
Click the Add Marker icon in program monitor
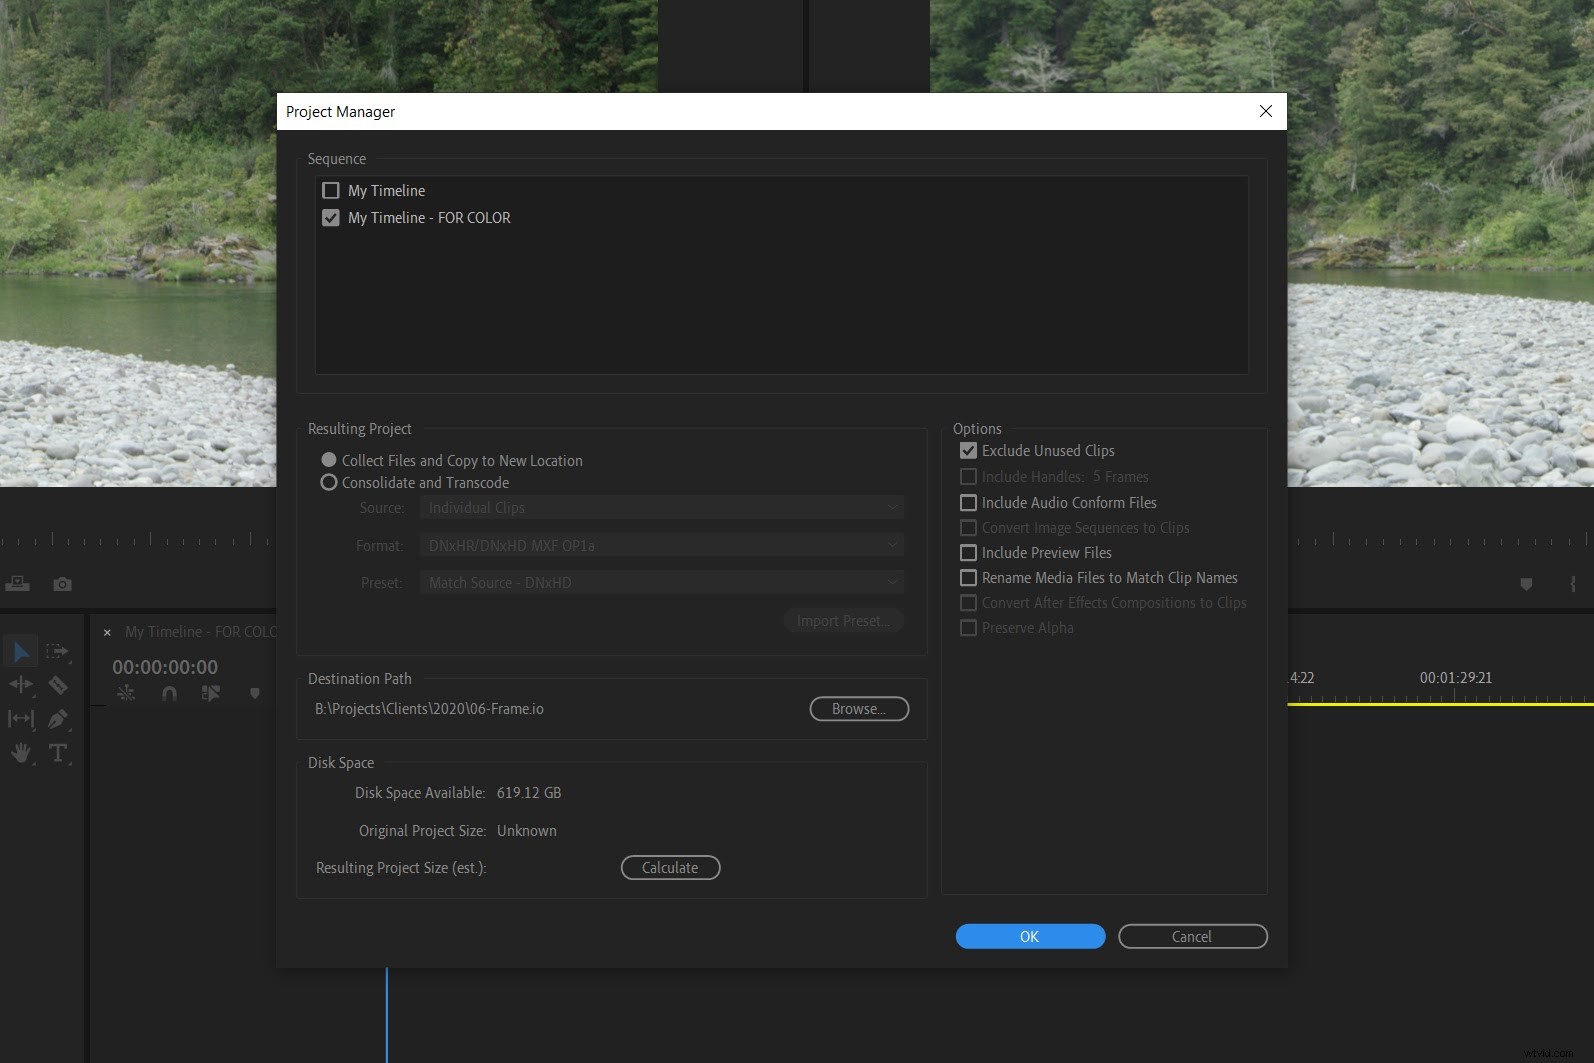tap(1526, 584)
